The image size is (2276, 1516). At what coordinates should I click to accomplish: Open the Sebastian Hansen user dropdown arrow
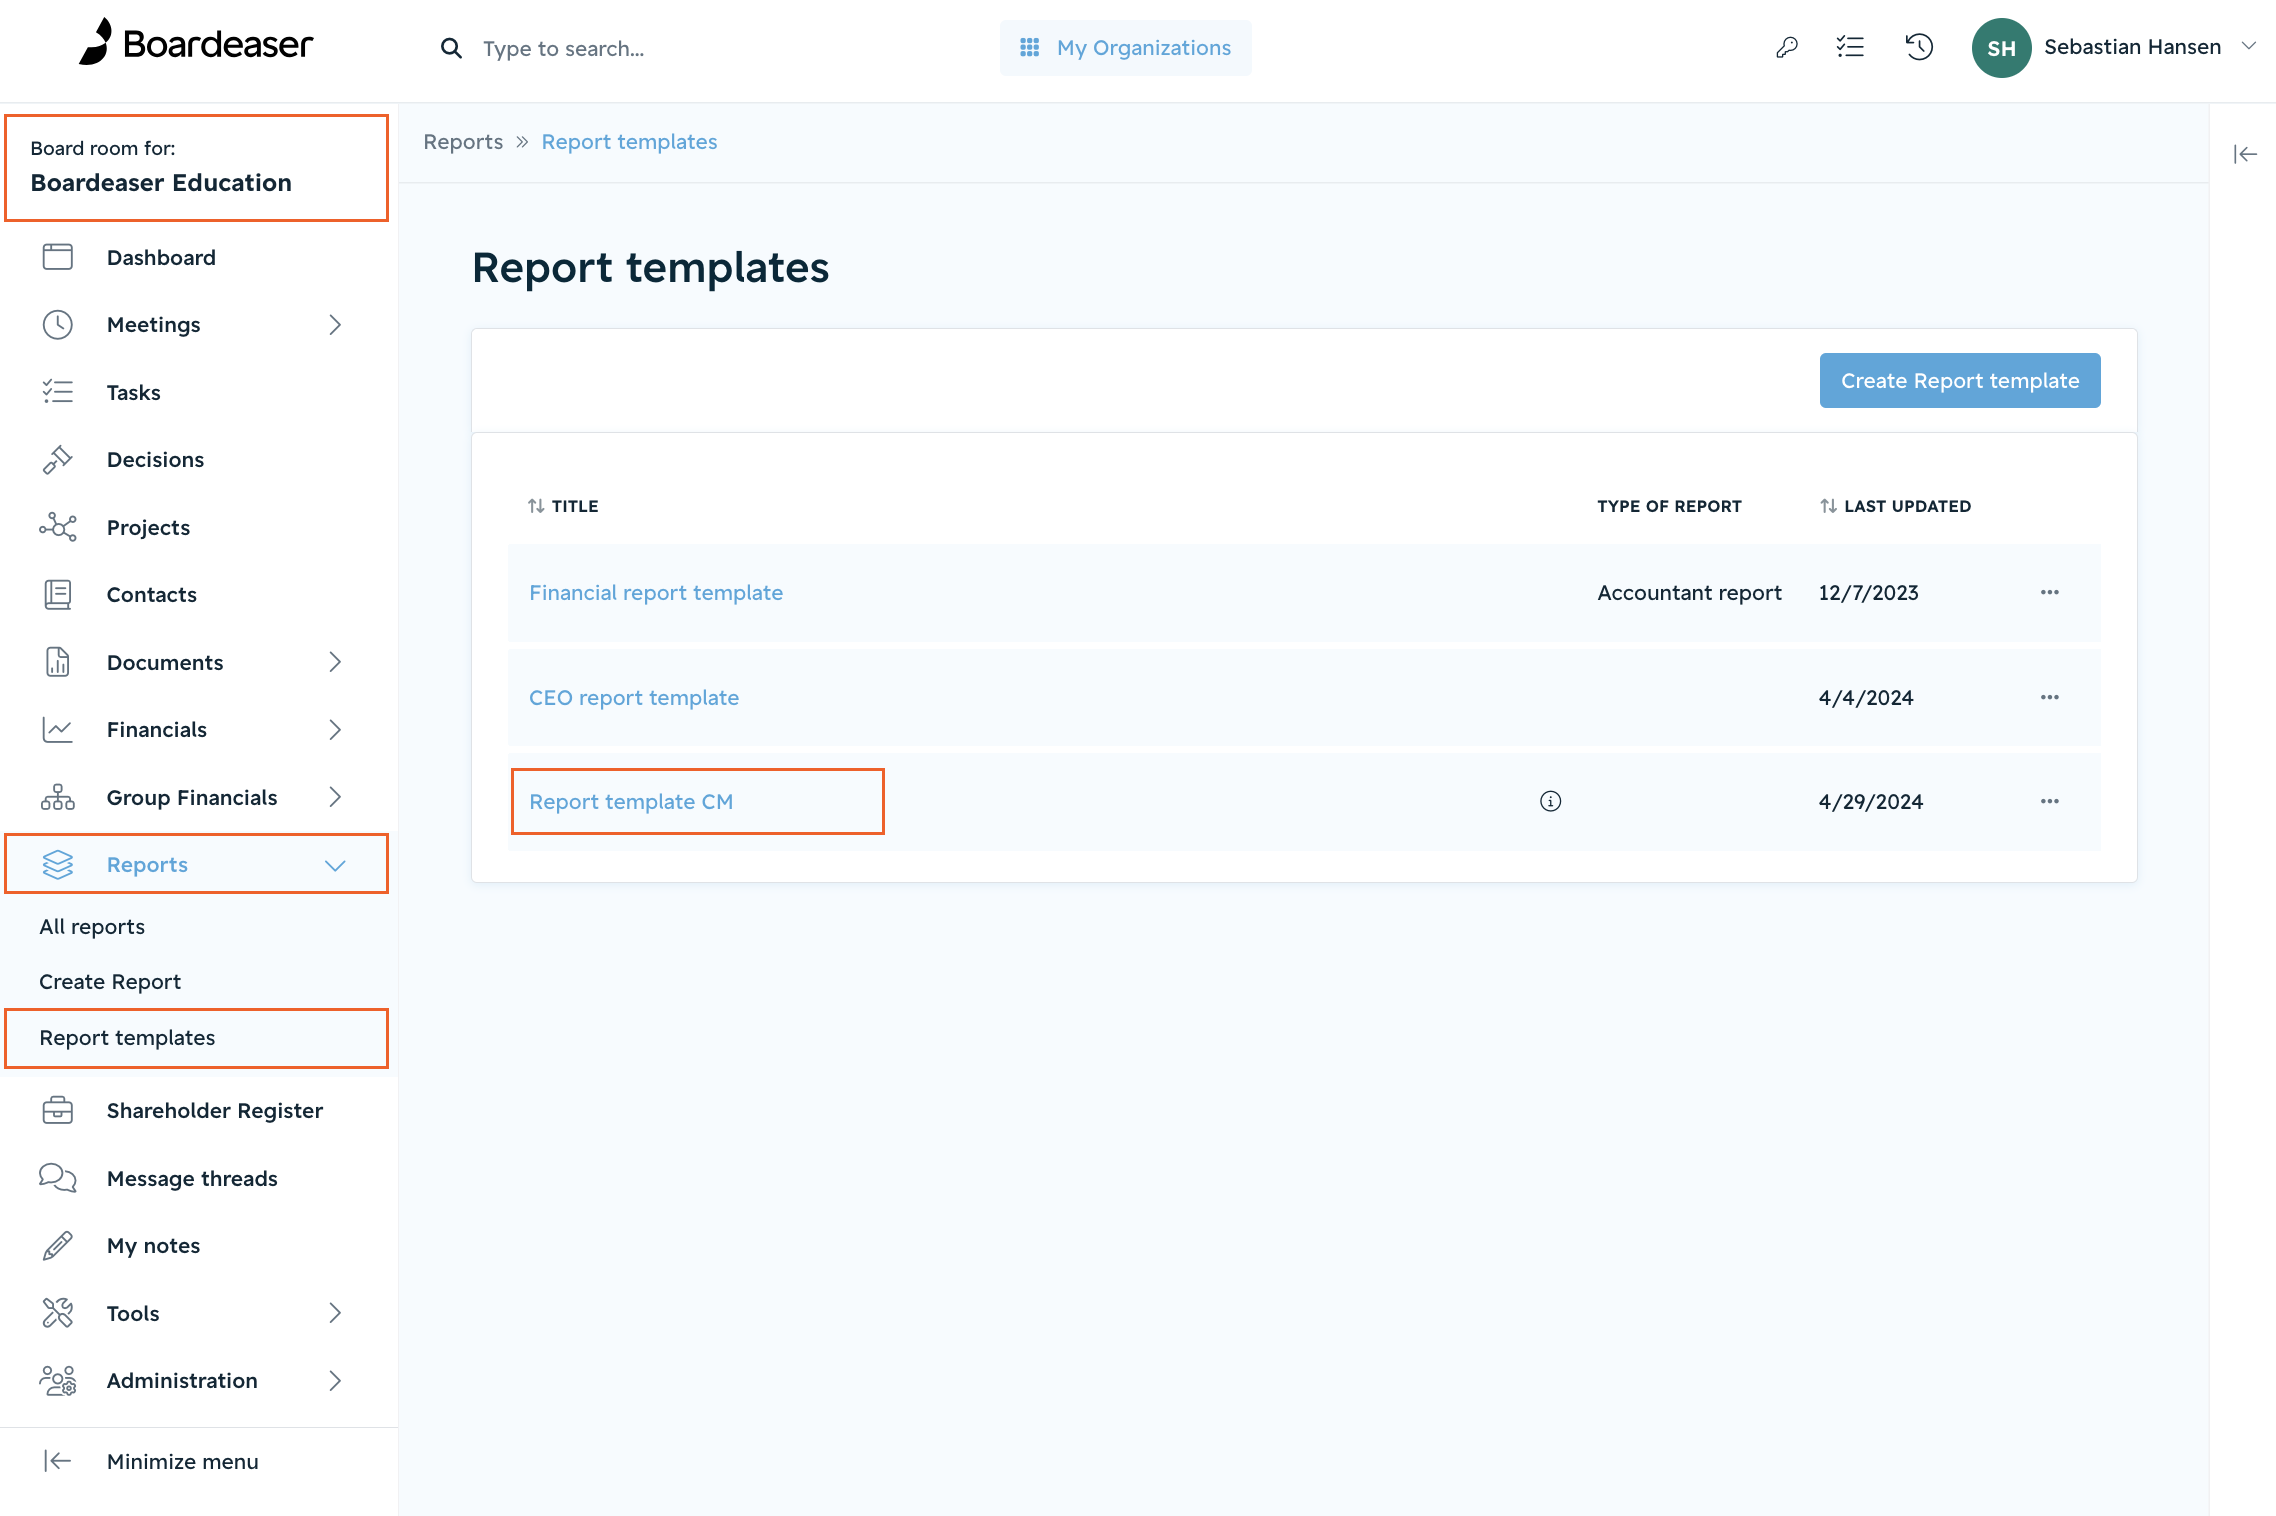(2249, 46)
